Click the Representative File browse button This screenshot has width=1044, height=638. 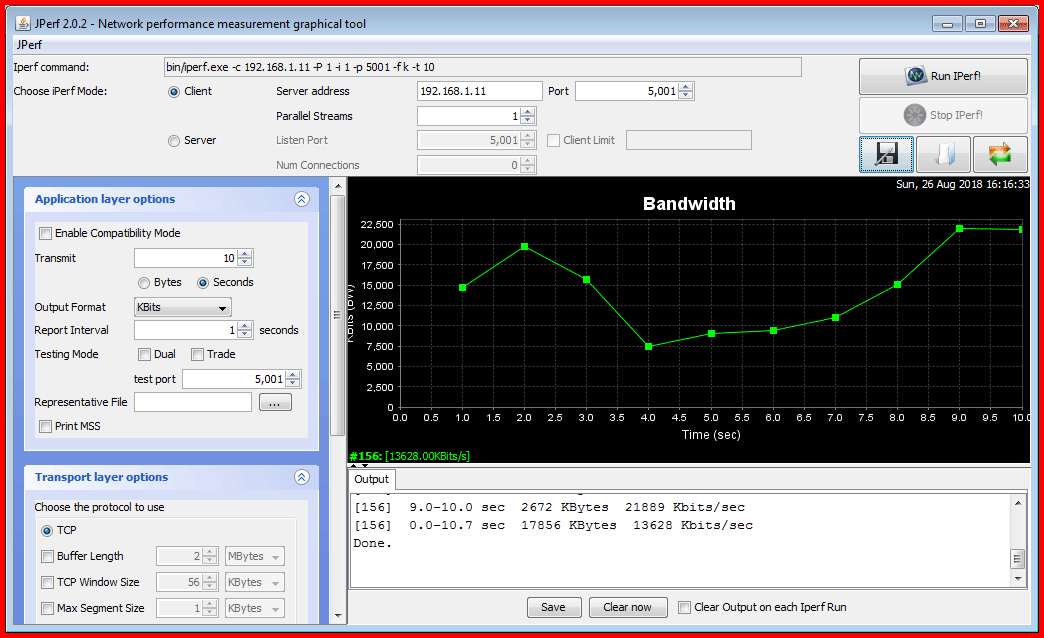(275, 402)
